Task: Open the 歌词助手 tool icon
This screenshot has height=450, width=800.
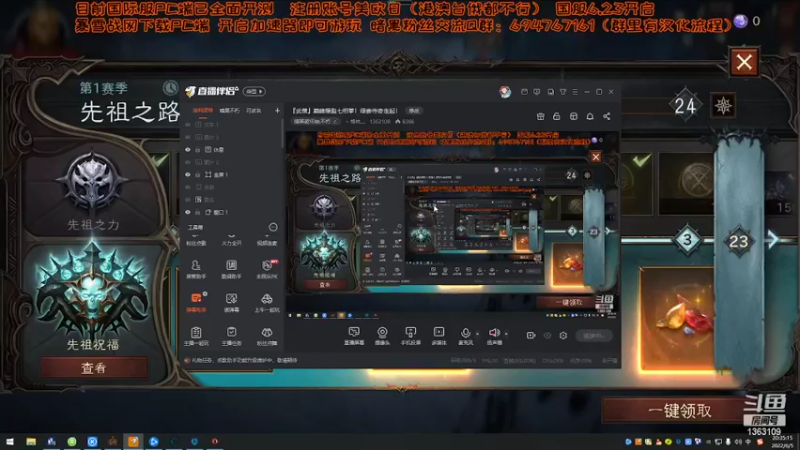Action: coord(231,268)
